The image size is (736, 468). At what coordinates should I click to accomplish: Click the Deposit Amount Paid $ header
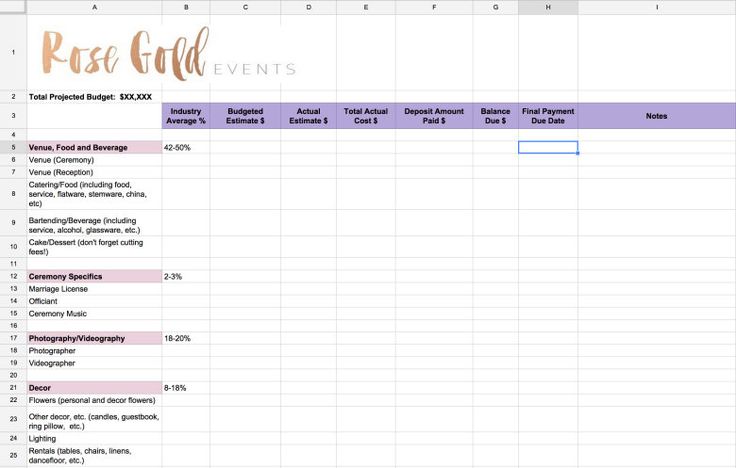434,116
